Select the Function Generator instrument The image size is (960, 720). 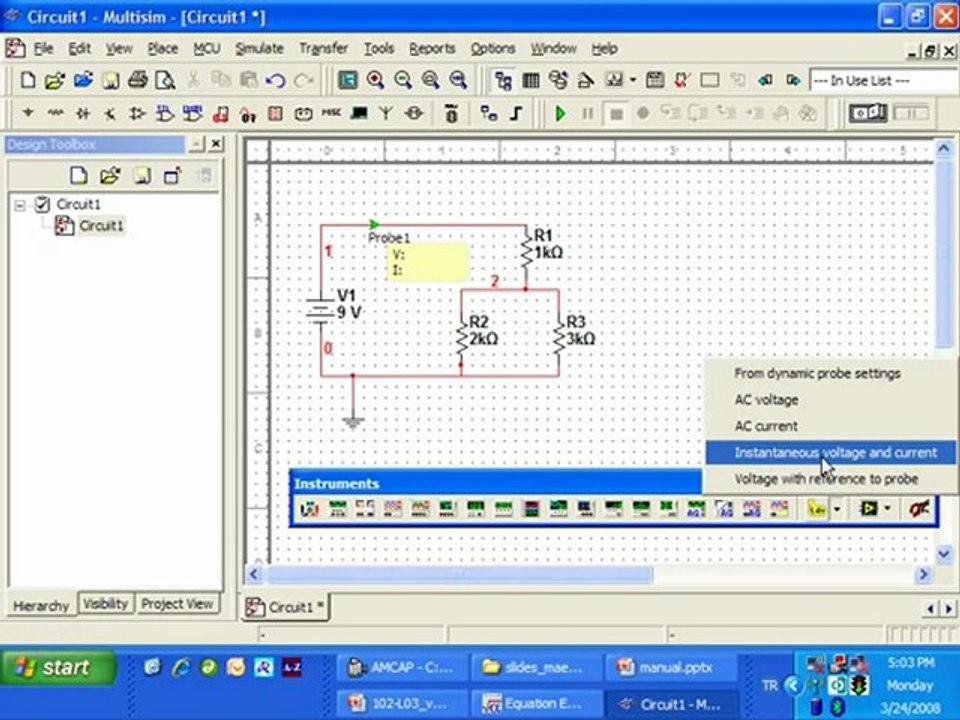click(x=337, y=508)
